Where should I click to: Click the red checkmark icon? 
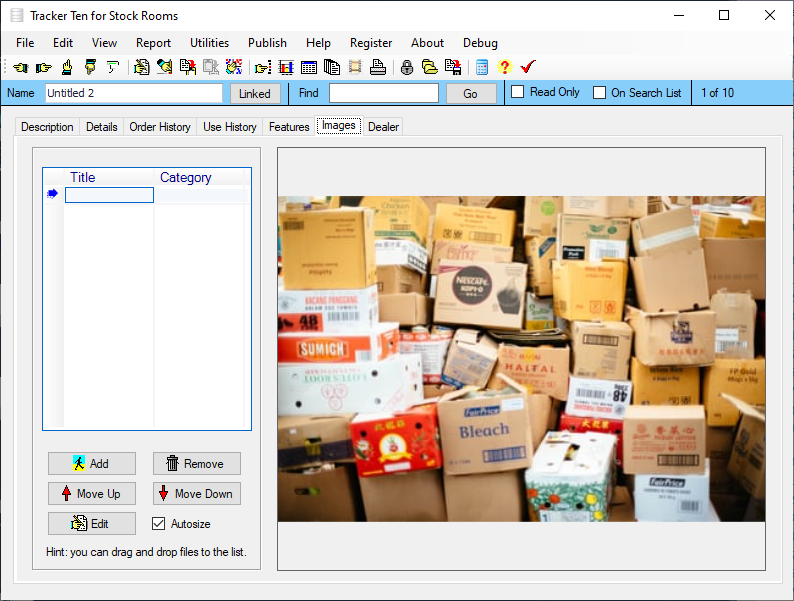[x=528, y=67]
